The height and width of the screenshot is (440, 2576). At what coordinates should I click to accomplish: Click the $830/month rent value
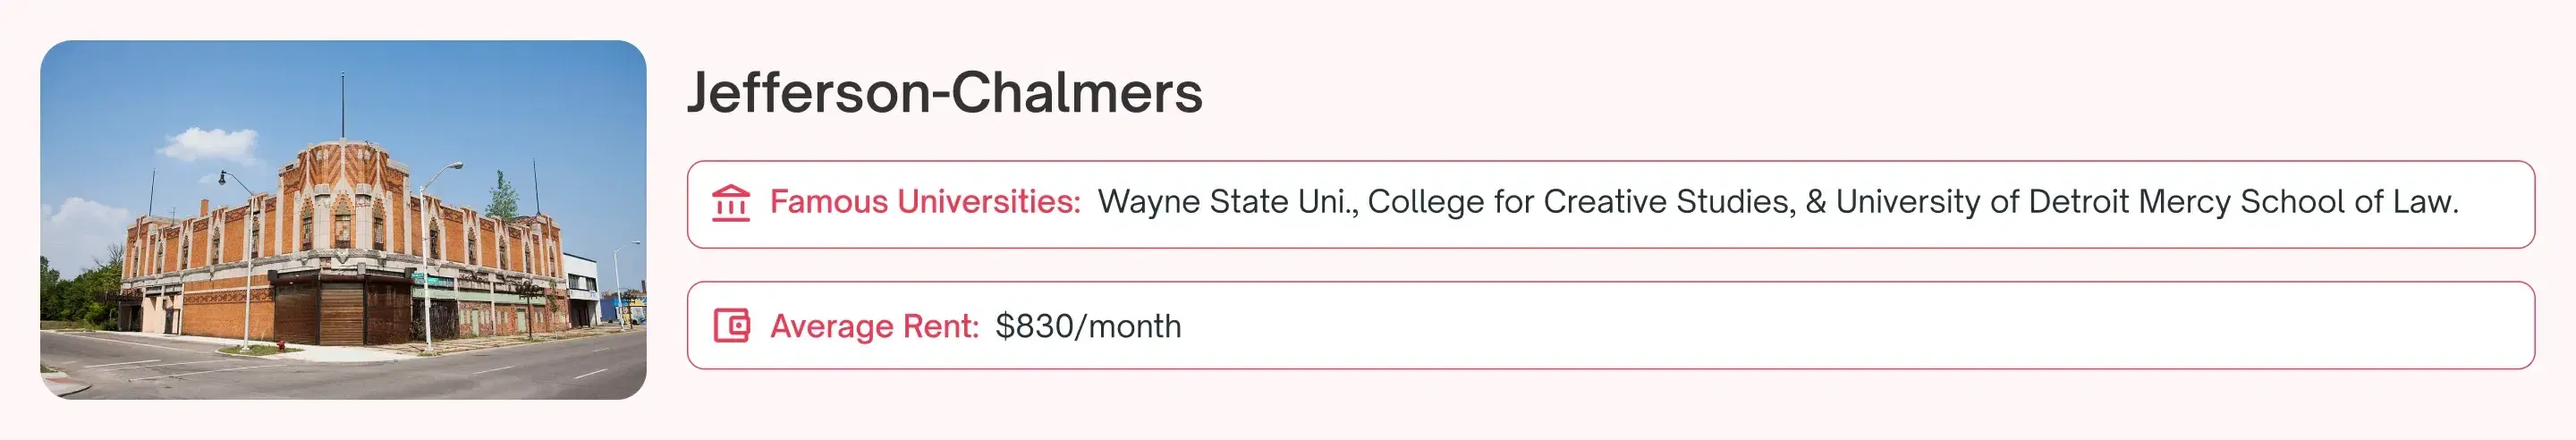coord(1088,326)
